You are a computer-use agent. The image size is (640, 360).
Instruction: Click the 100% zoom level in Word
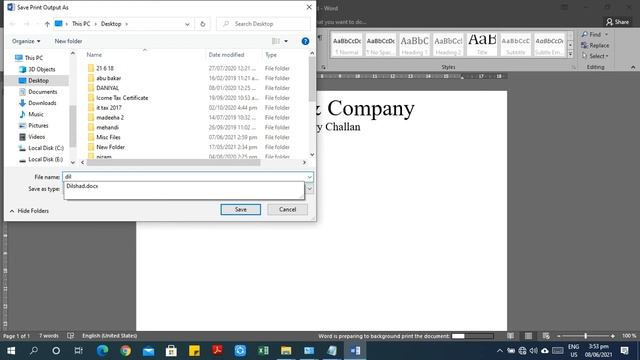click(x=629, y=336)
